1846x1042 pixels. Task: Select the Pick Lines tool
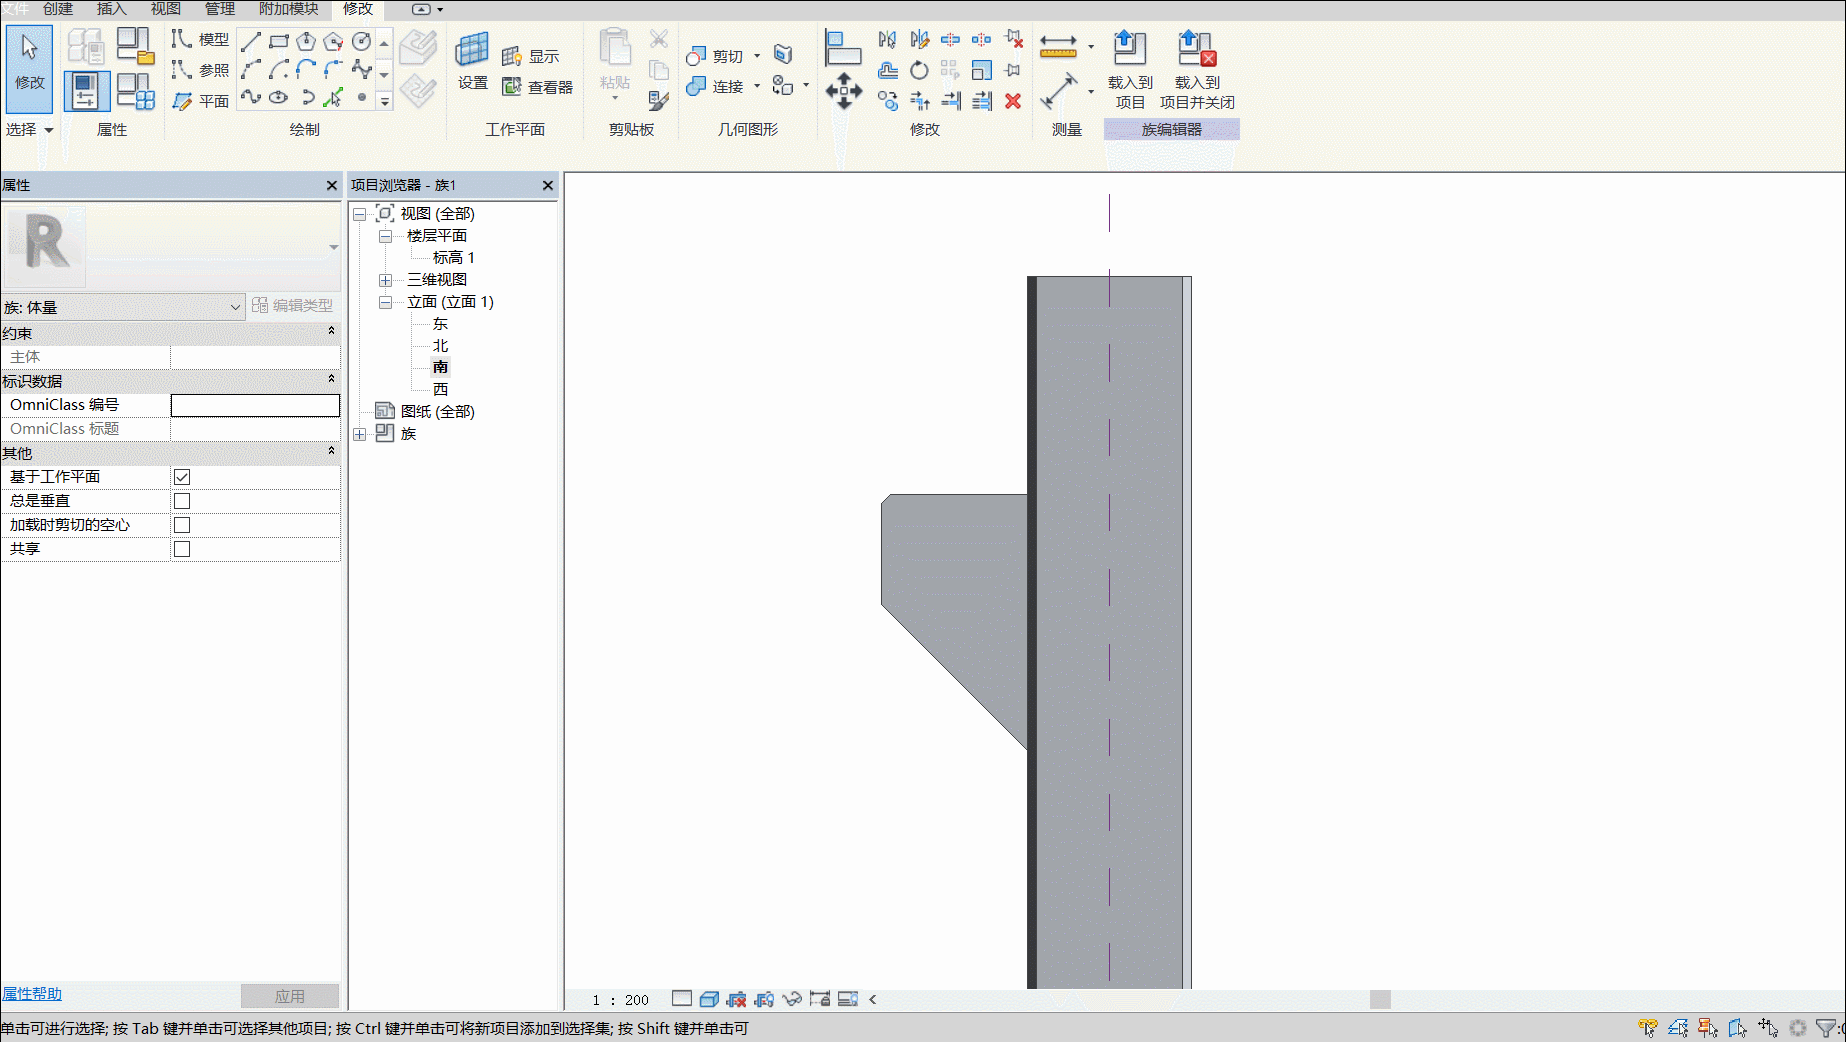[x=334, y=97]
